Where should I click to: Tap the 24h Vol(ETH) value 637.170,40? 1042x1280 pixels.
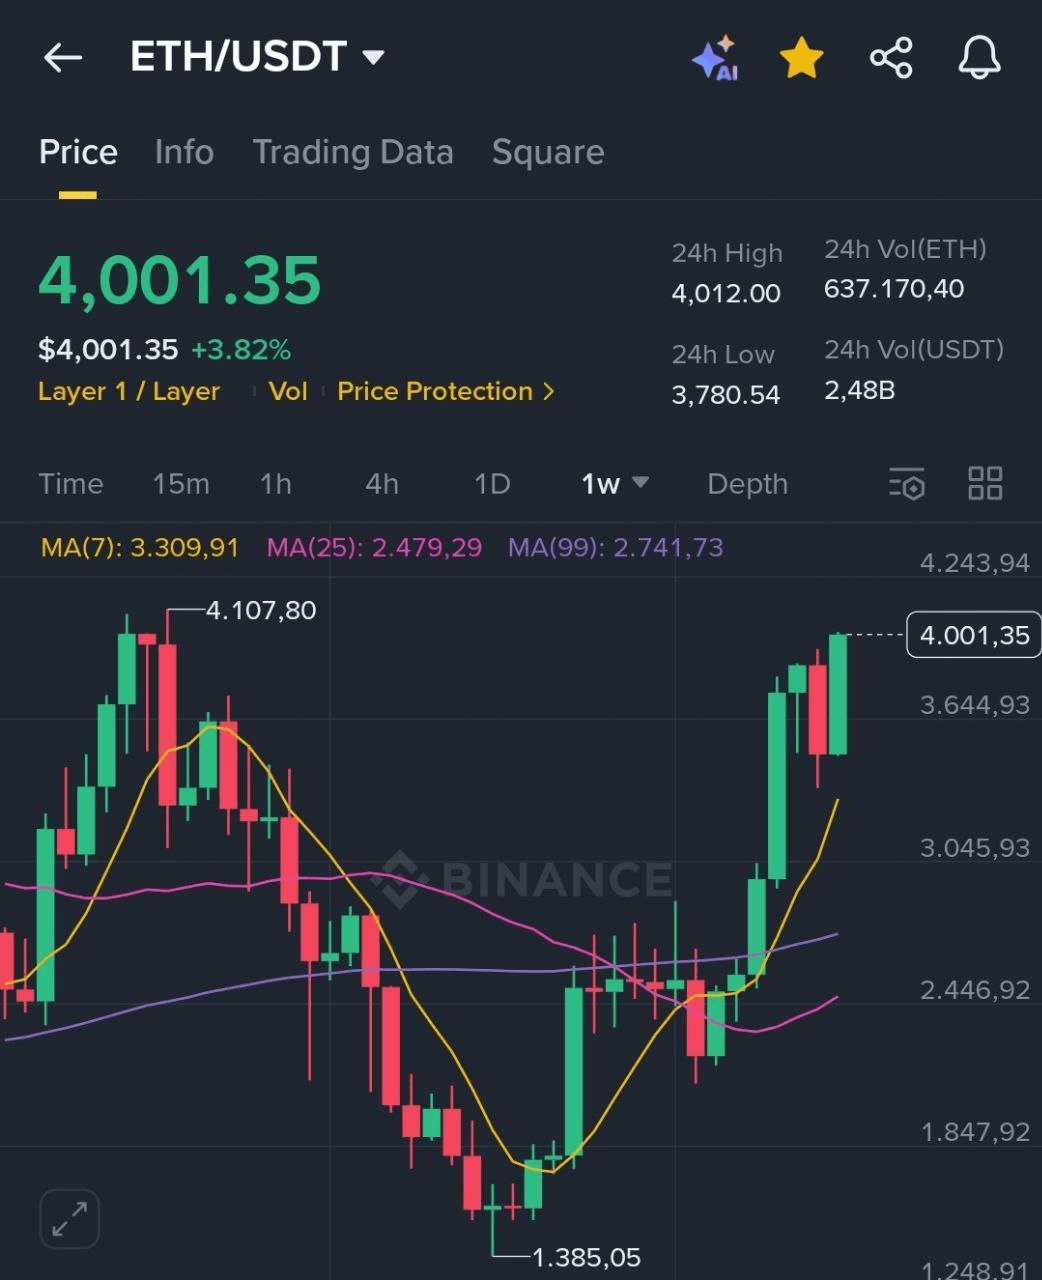coord(894,289)
